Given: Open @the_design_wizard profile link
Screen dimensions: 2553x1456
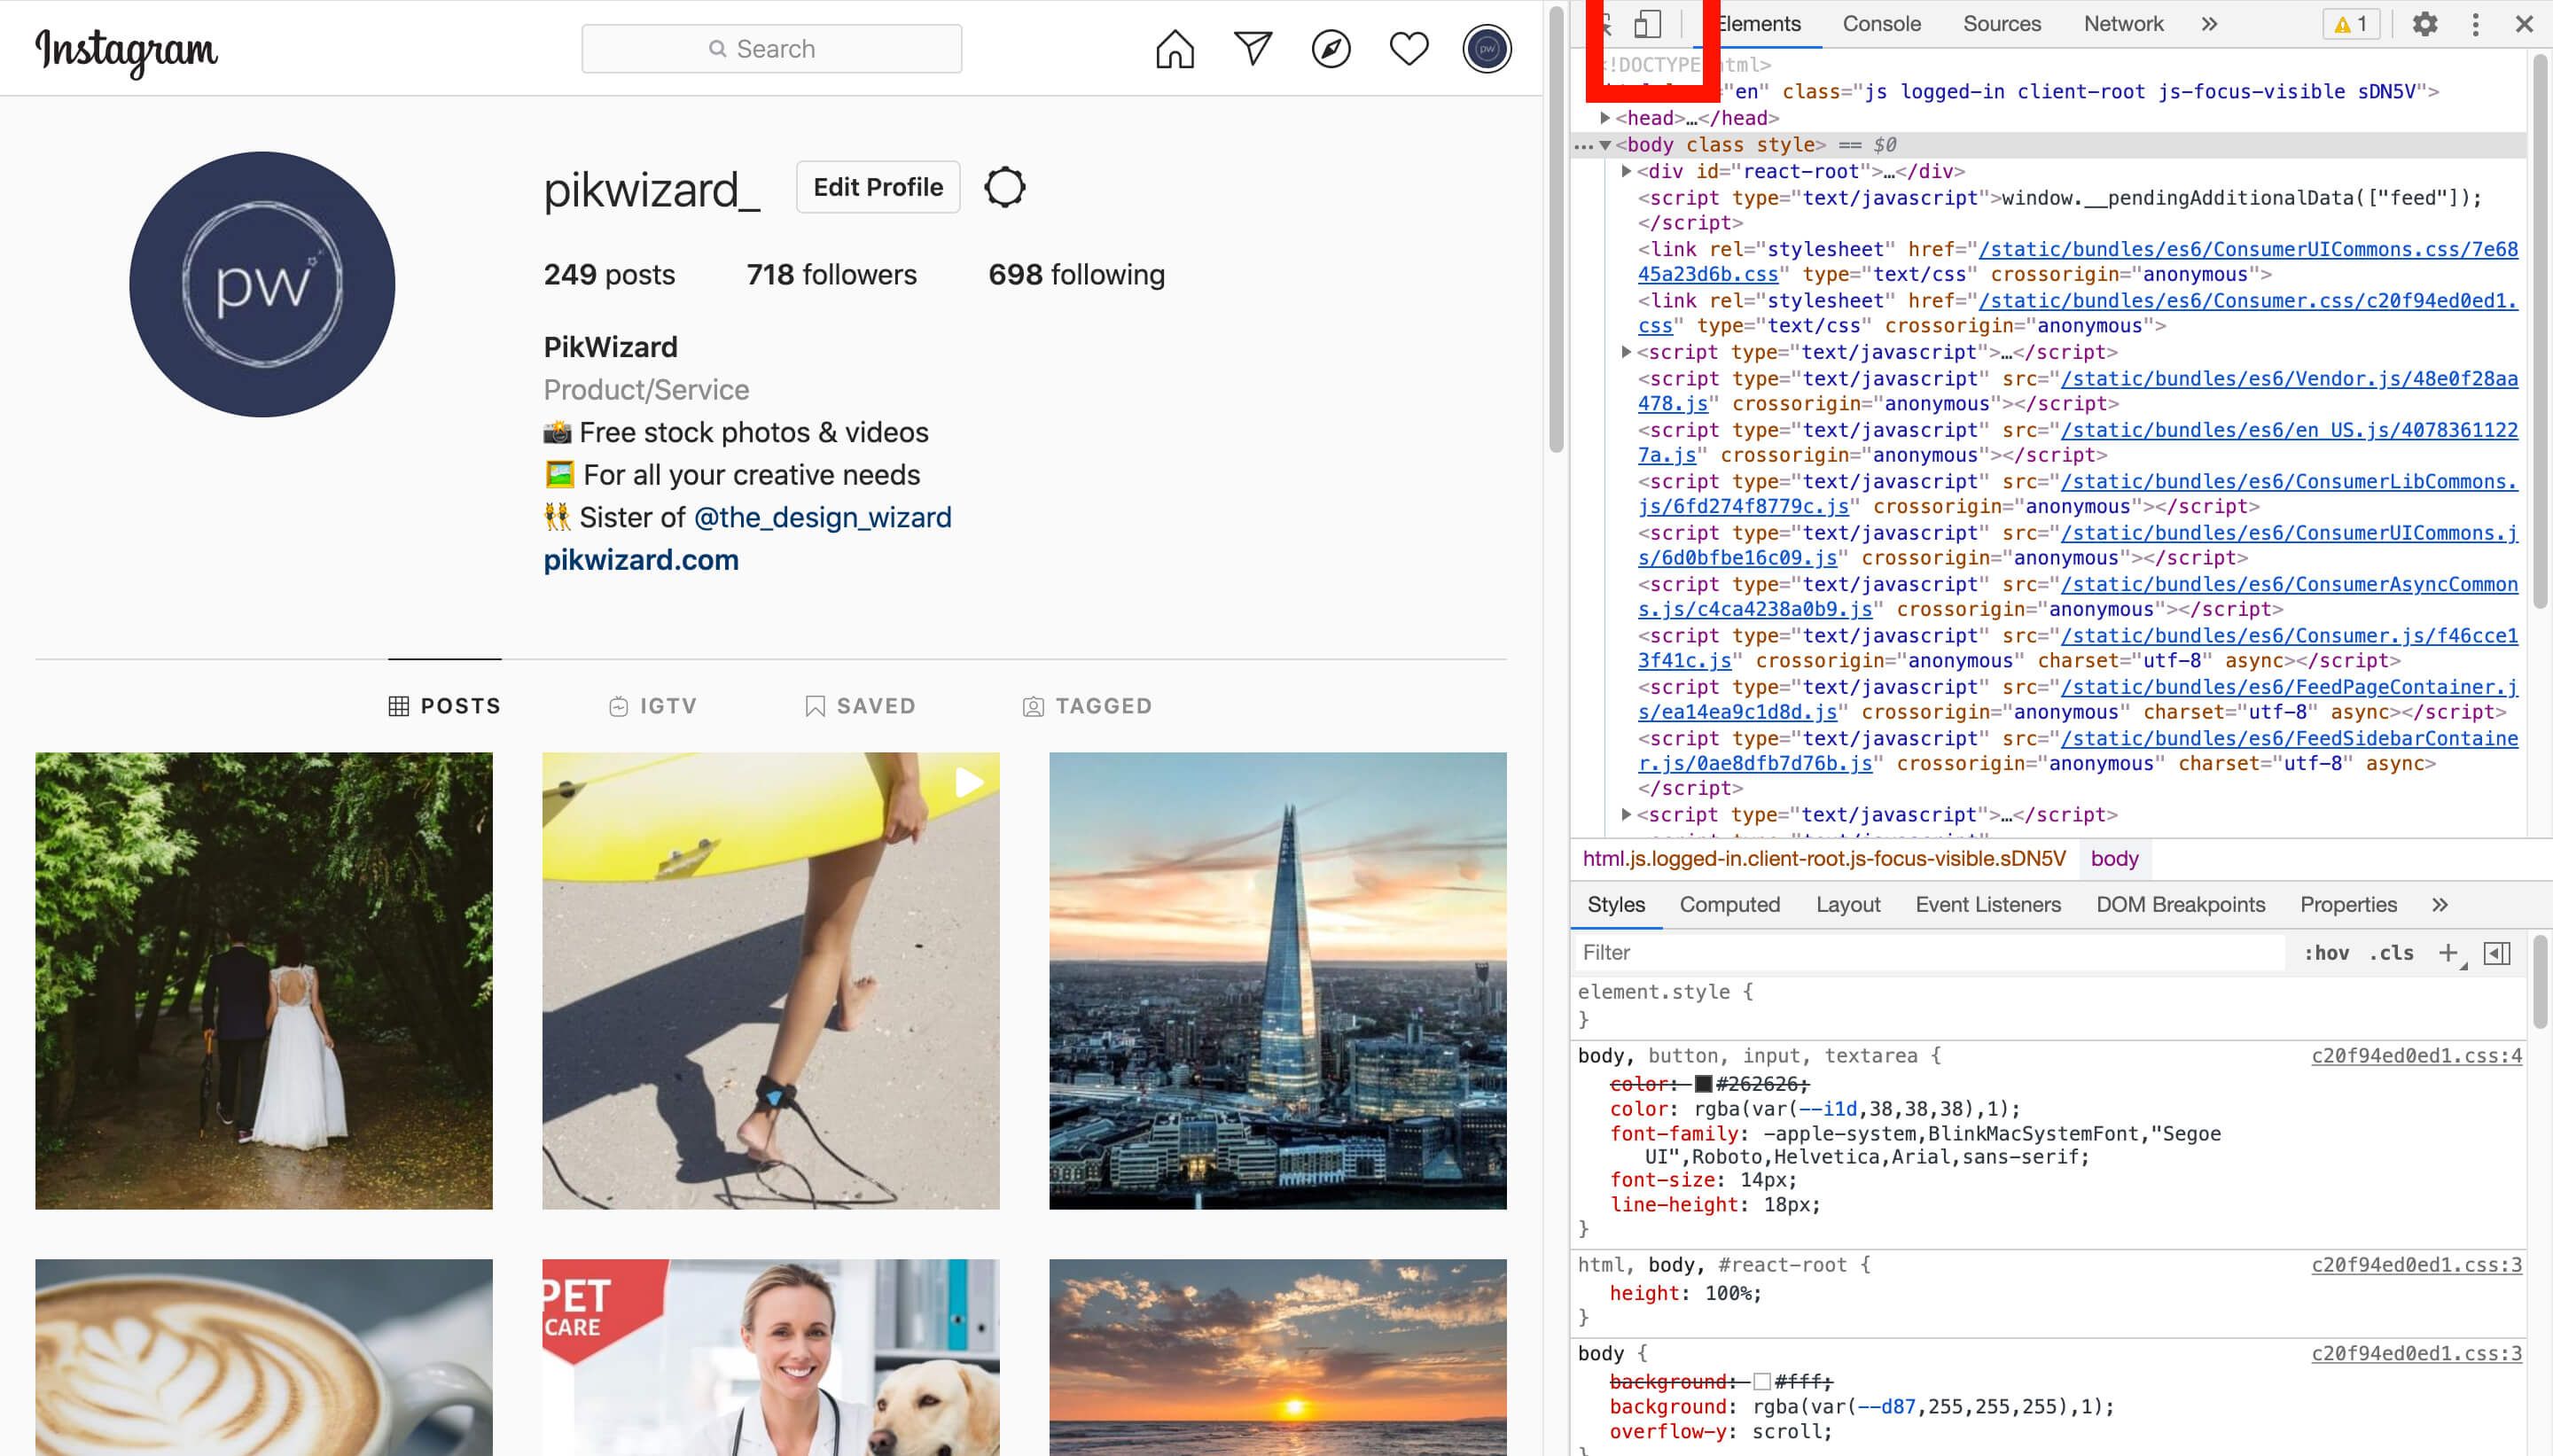Looking at the screenshot, I should click(822, 518).
